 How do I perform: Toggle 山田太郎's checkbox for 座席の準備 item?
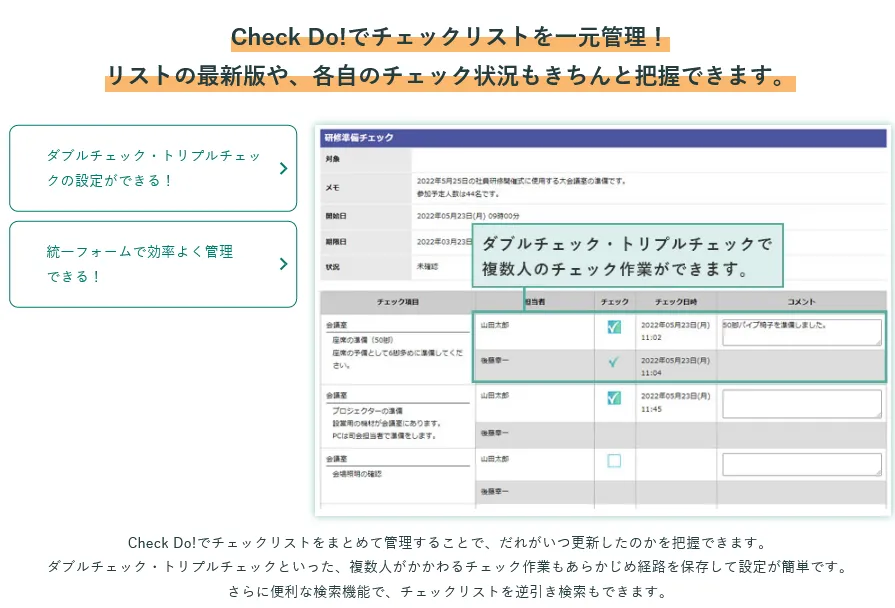(614, 327)
